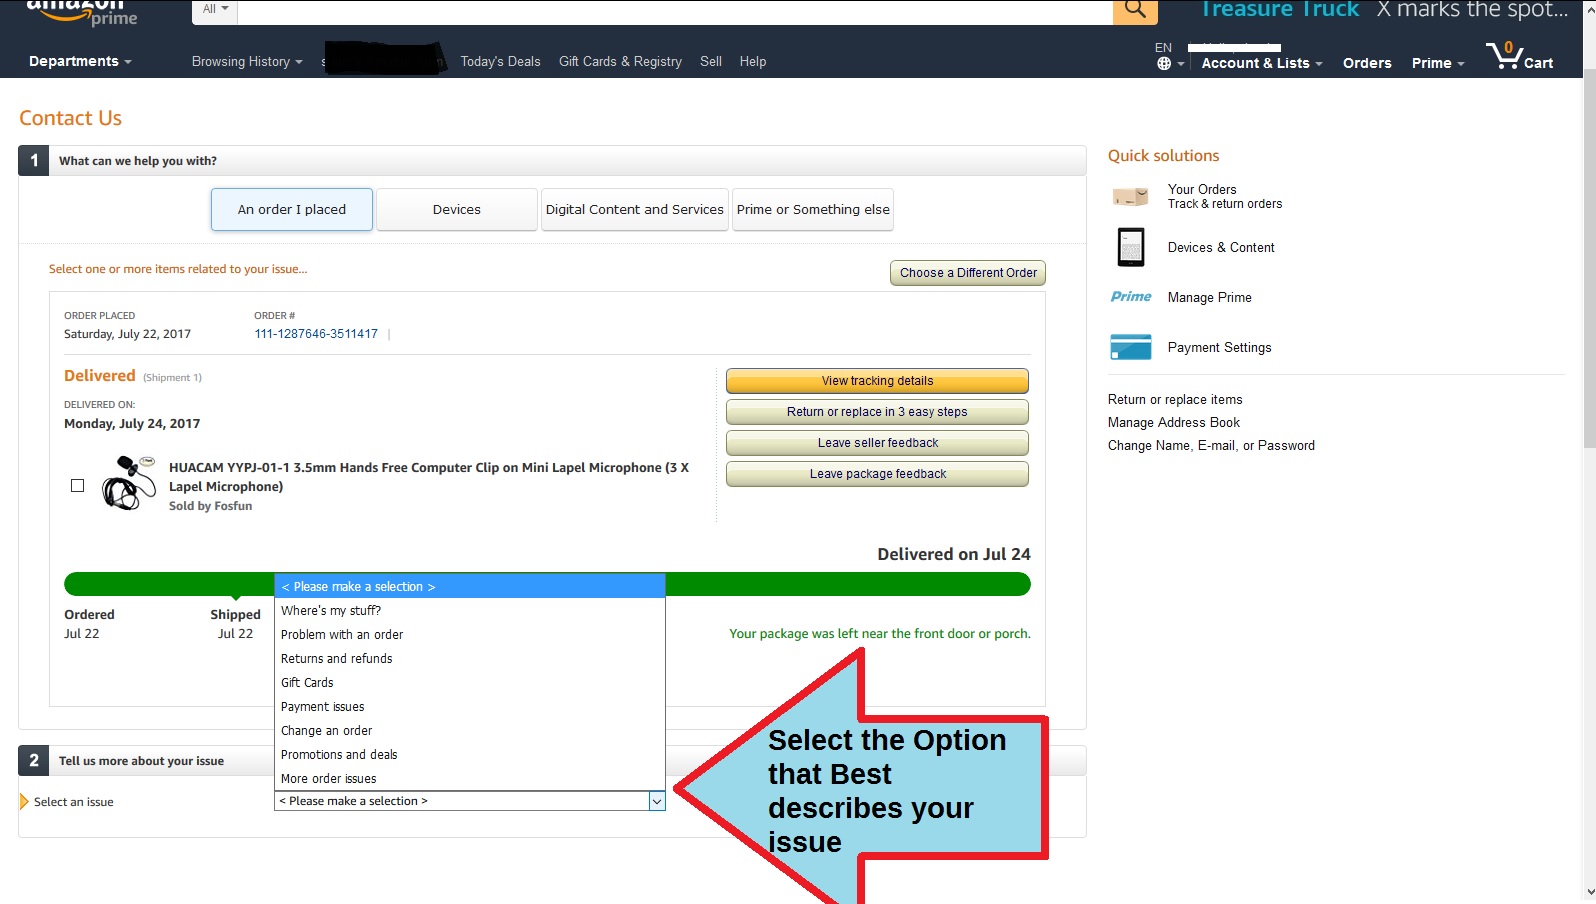Screen dimensions: 1596x904
Task: Select highlighted "Please make a selection" option
Action: (x=470, y=586)
